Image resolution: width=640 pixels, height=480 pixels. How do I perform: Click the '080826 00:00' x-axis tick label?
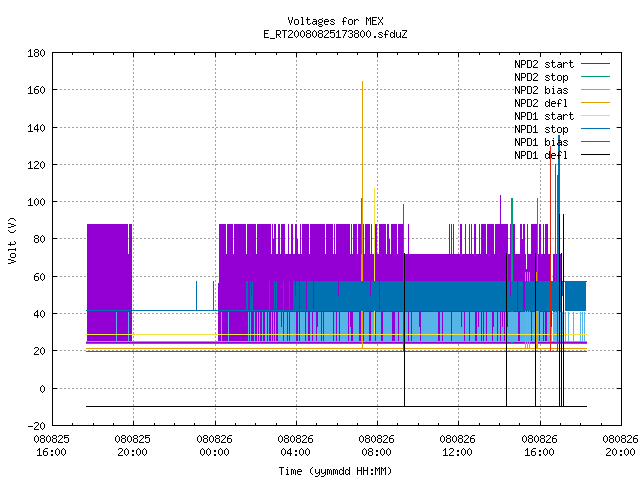pyautogui.click(x=214, y=446)
